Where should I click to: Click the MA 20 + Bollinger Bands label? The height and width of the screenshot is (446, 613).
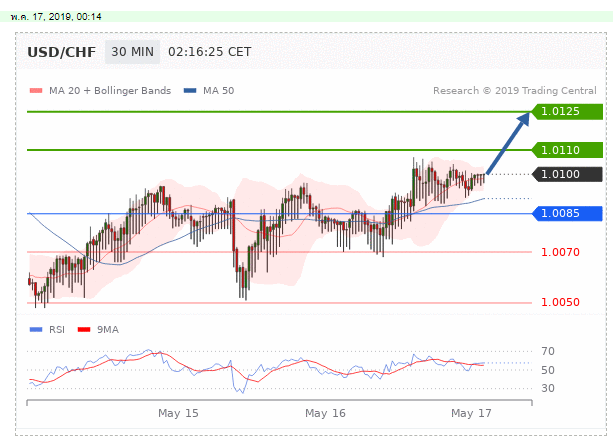(x=110, y=91)
